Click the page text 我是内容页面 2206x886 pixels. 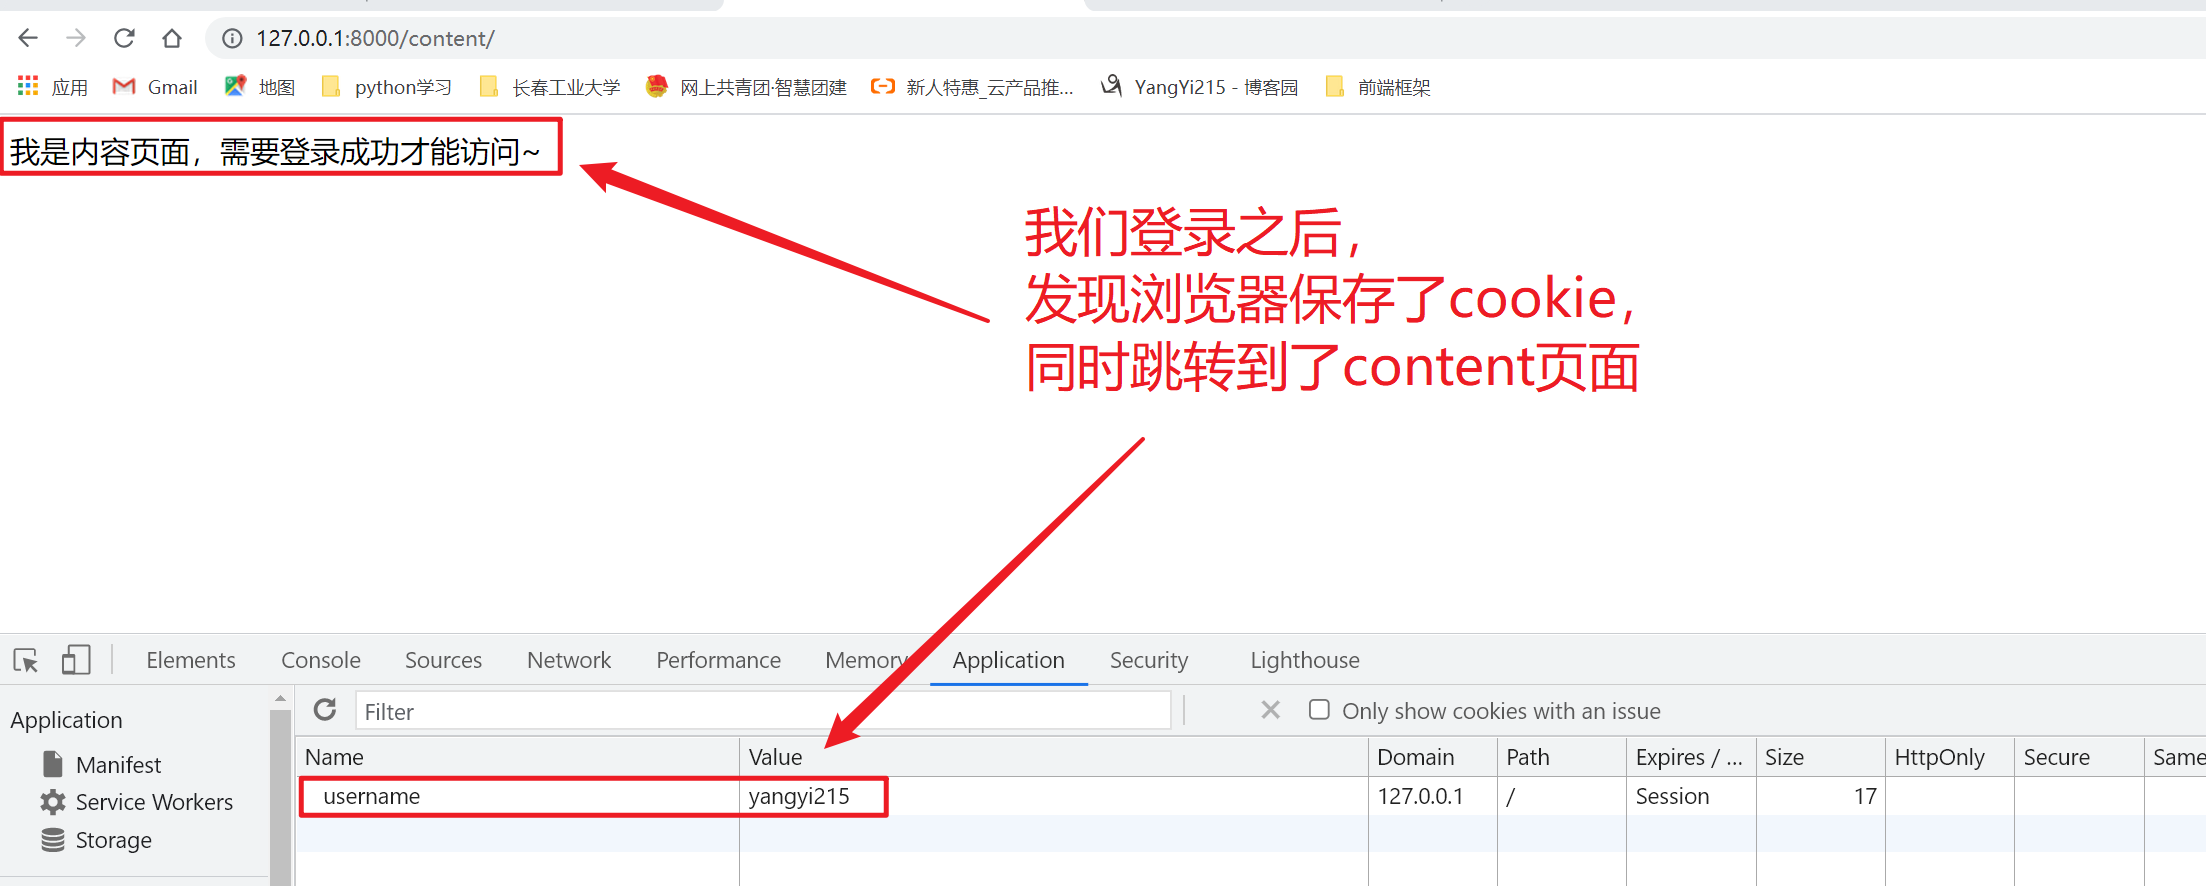click(100, 152)
